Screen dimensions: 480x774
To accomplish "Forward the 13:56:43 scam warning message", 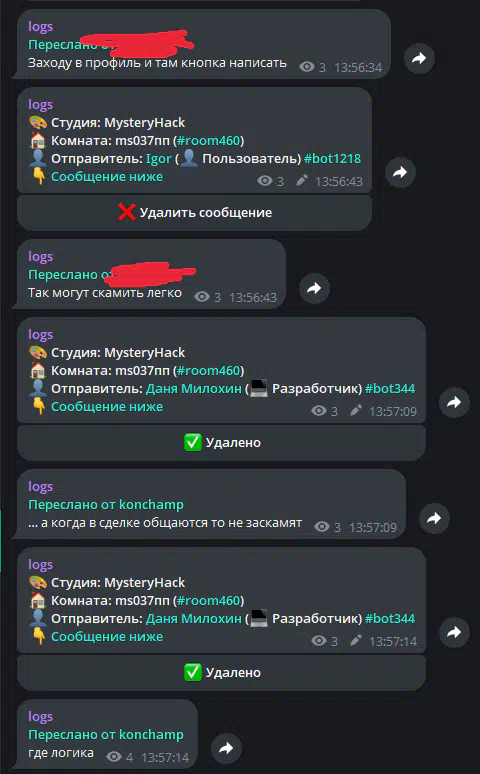I will click(314, 288).
